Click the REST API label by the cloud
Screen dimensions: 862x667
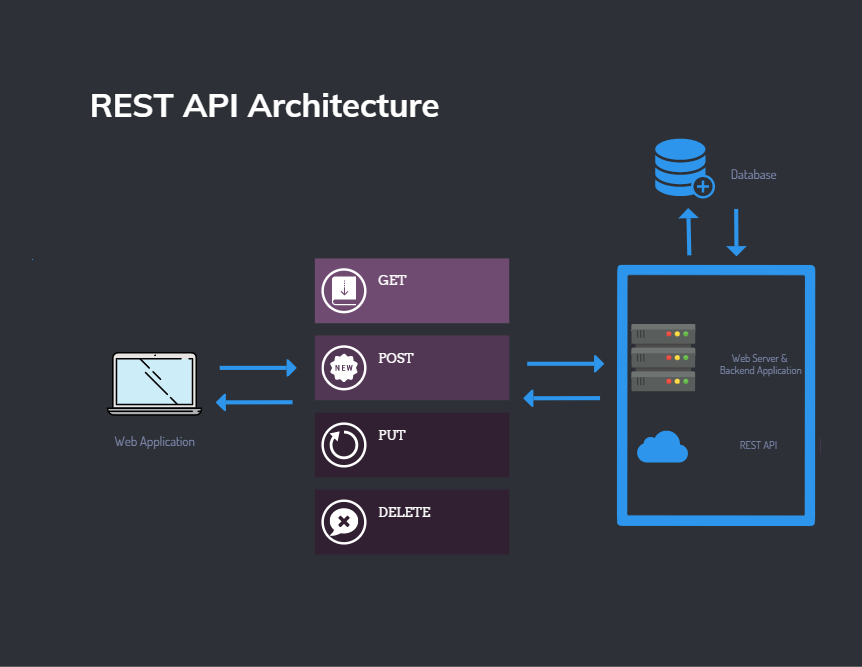pyautogui.click(x=758, y=445)
